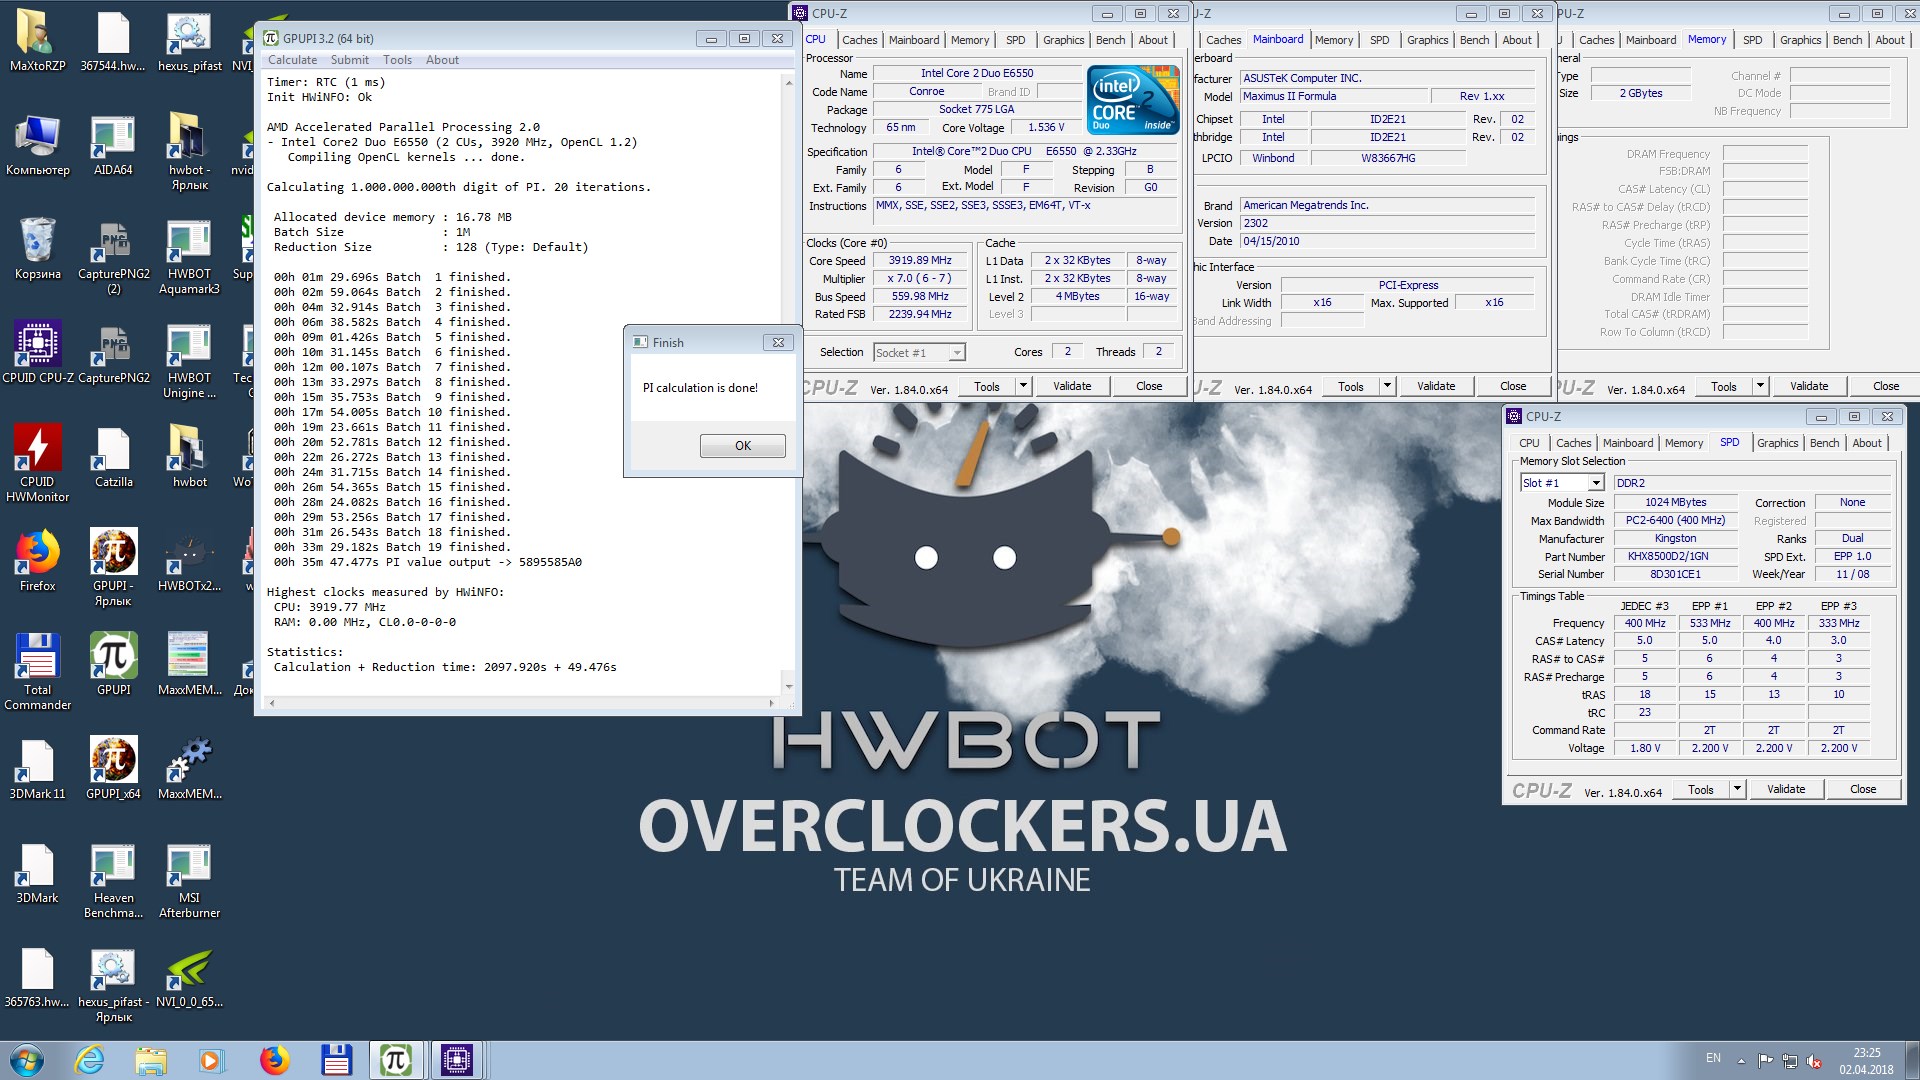The height and width of the screenshot is (1080, 1920).
Task: Click GPUPI horizontal scrollbar track
Action: coord(522,703)
